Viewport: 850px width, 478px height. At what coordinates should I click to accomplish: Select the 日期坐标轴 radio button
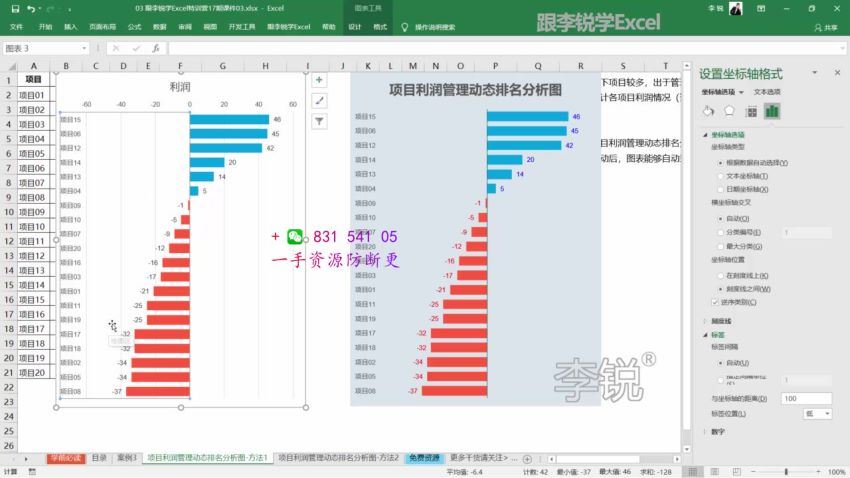click(x=720, y=189)
